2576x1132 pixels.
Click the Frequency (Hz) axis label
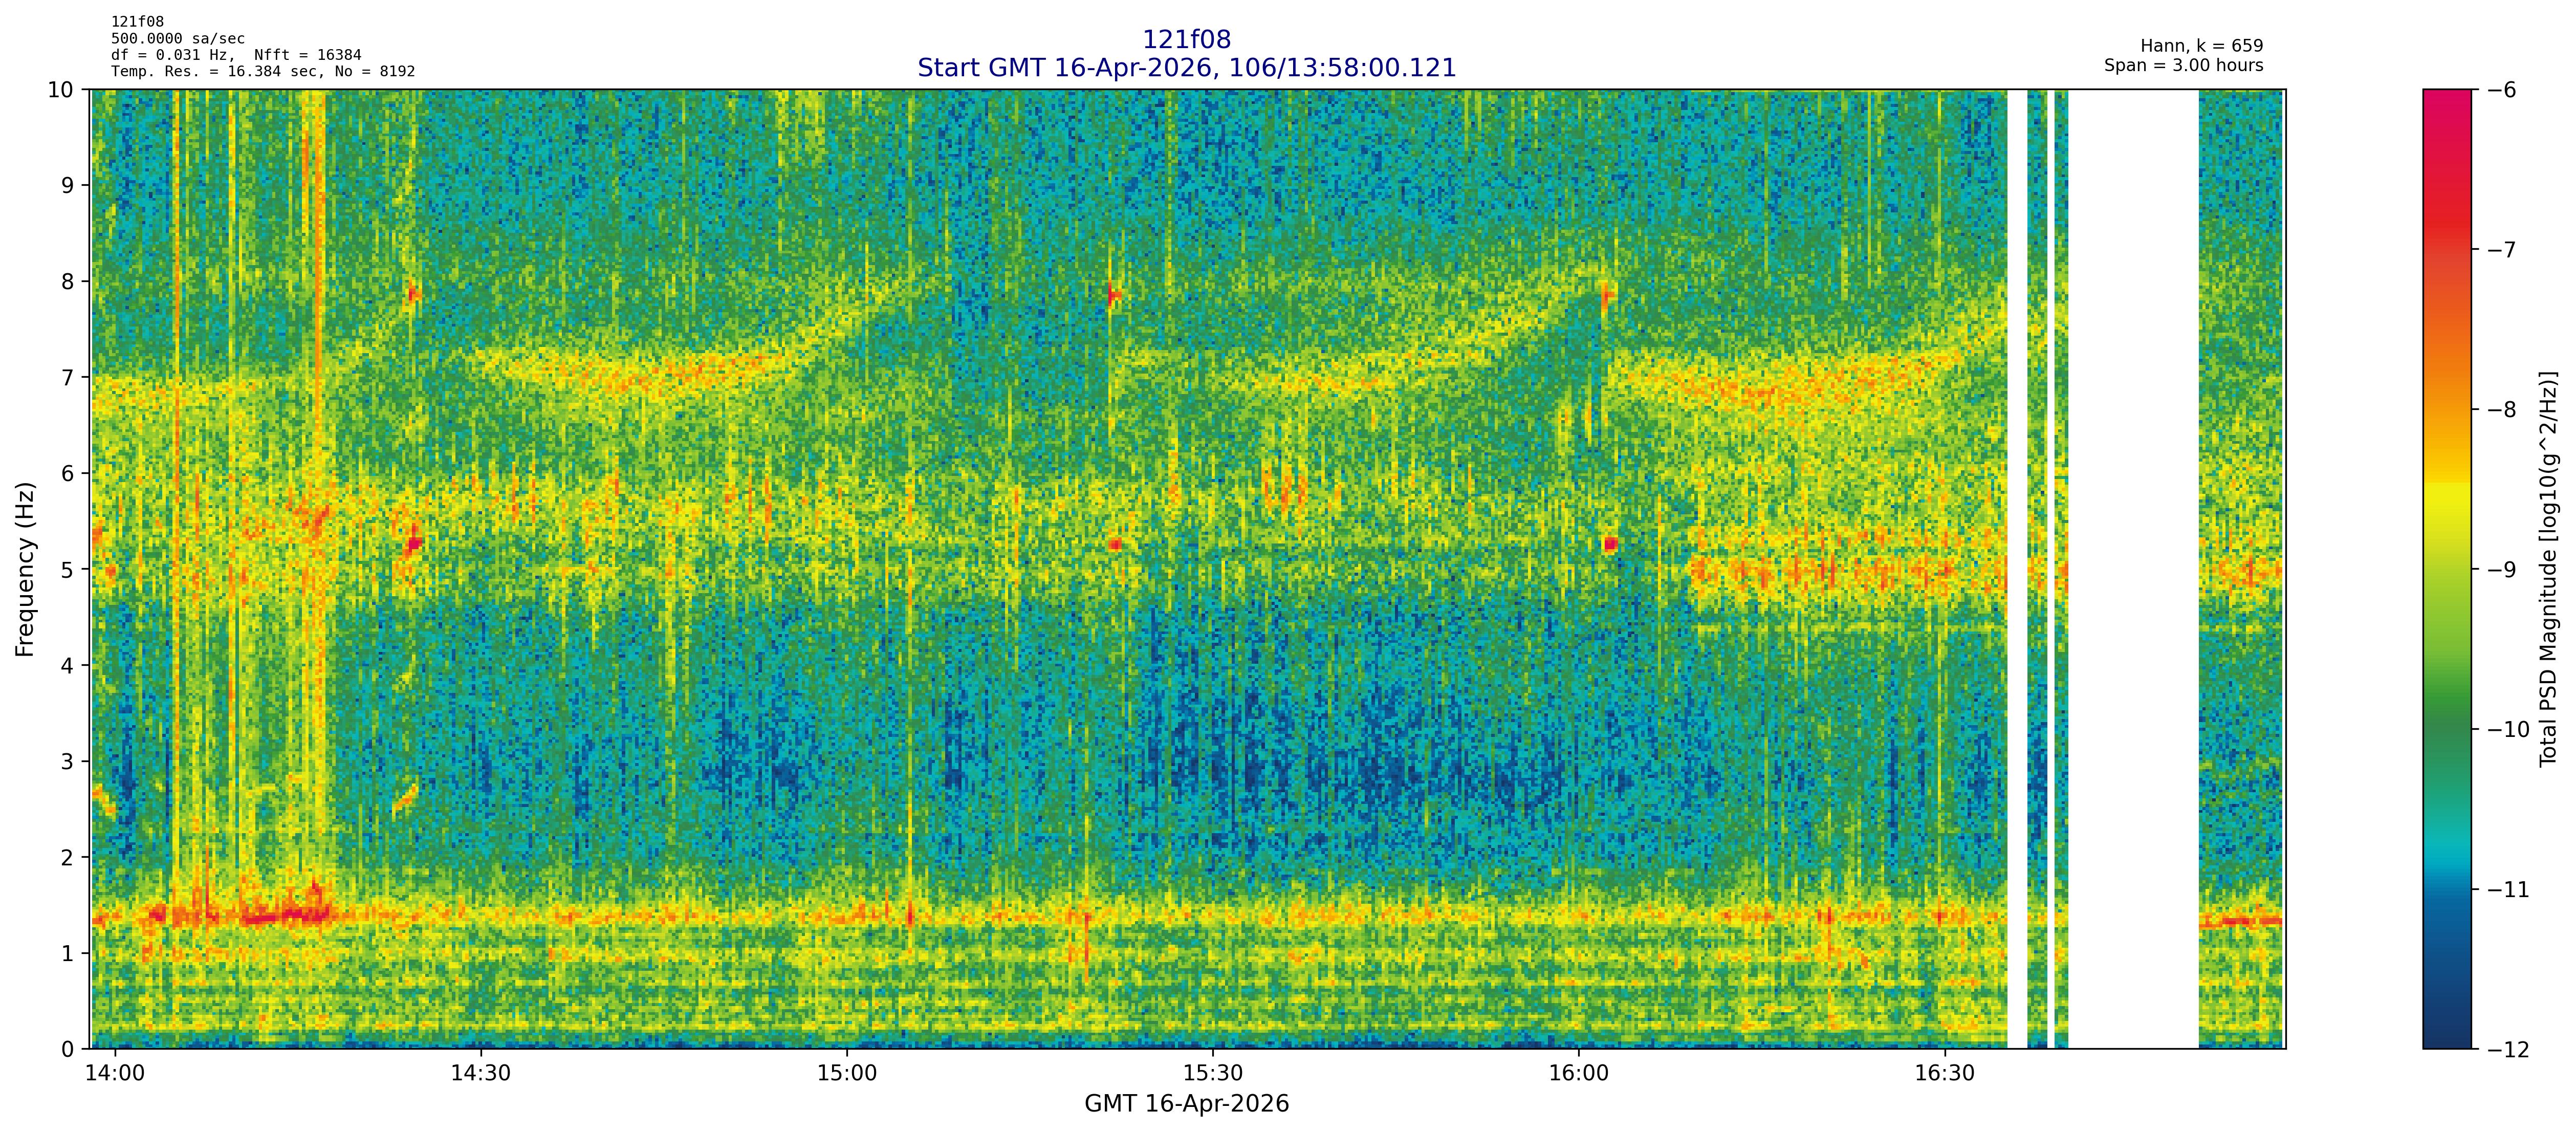coord(26,569)
